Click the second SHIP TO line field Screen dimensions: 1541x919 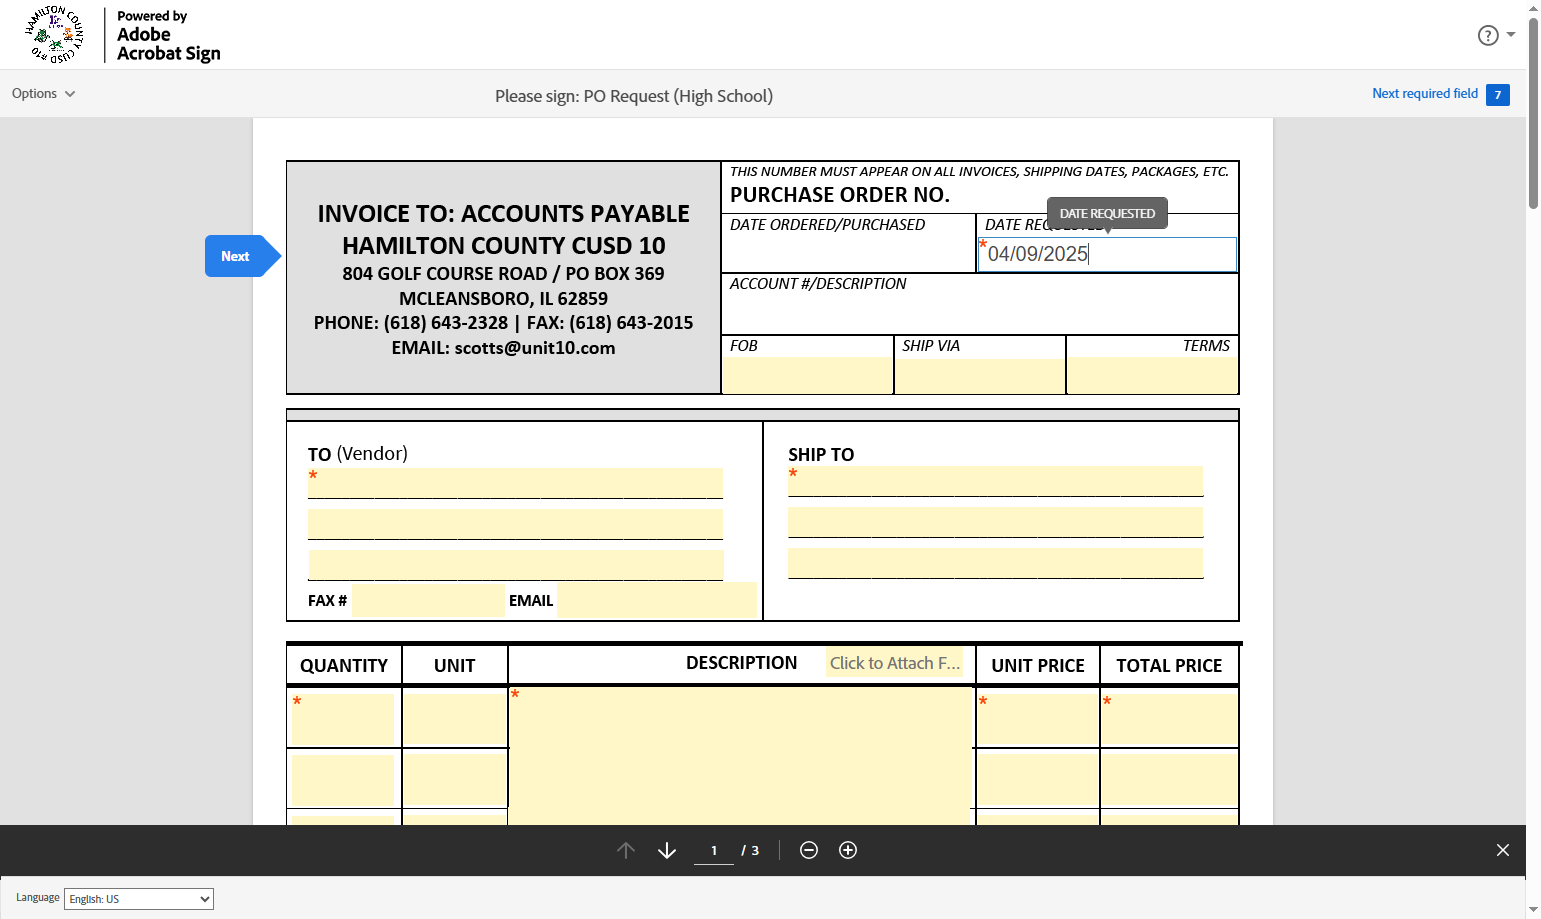tap(995, 522)
